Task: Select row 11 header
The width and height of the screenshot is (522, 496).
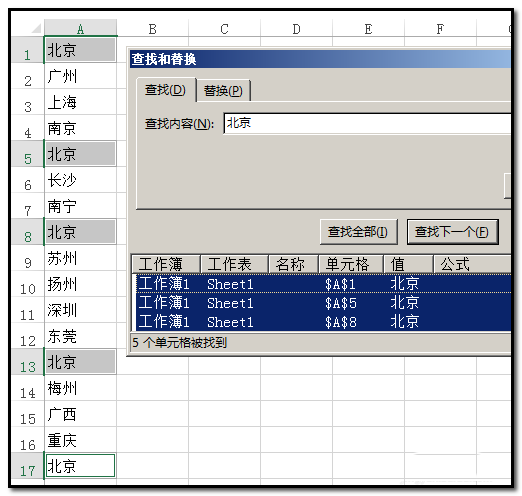Action: tap(28, 310)
